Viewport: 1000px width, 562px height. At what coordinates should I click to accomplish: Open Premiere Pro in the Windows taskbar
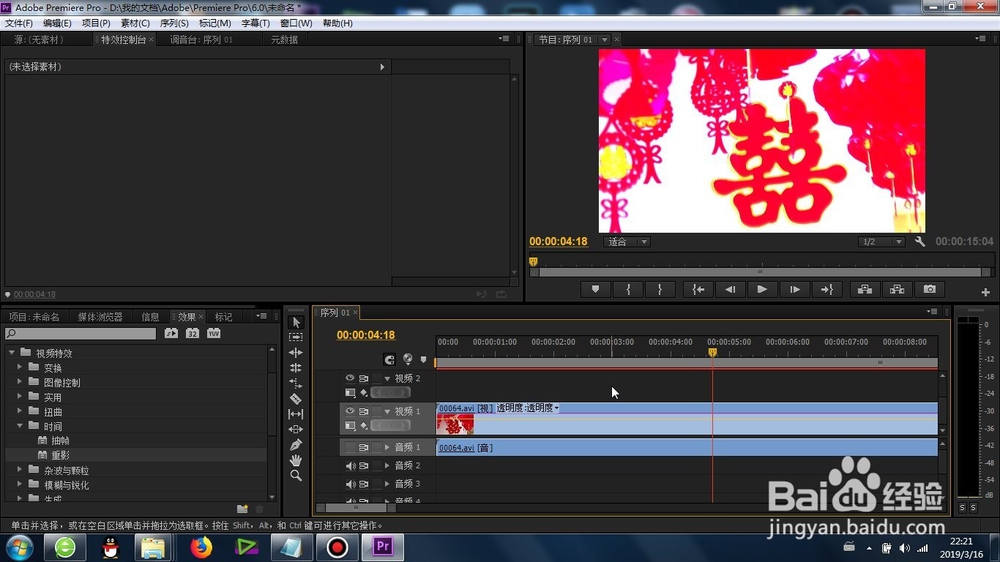383,547
